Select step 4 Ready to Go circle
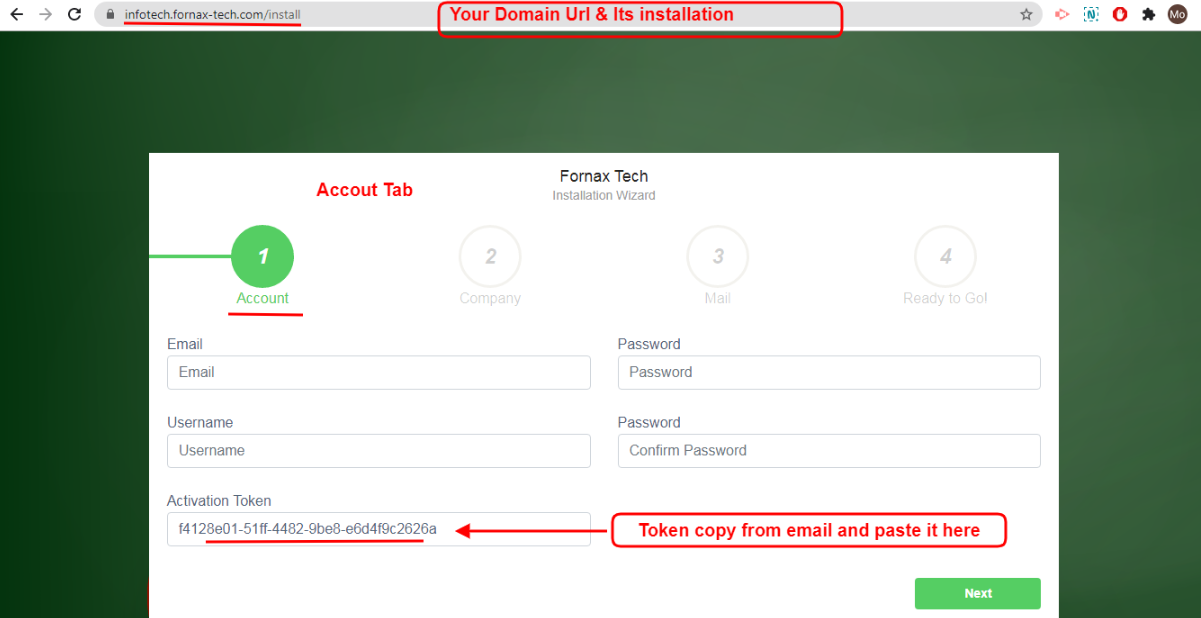This screenshot has width=1201, height=618. tap(945, 257)
